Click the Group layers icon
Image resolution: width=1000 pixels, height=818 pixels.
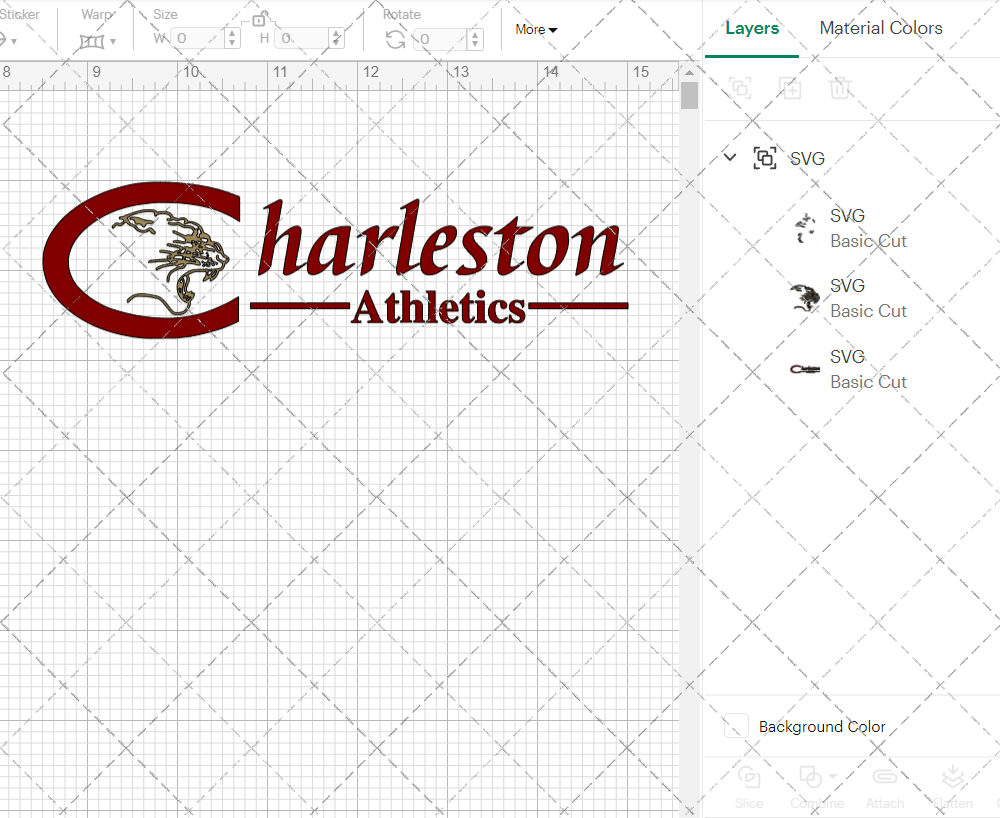(740, 87)
